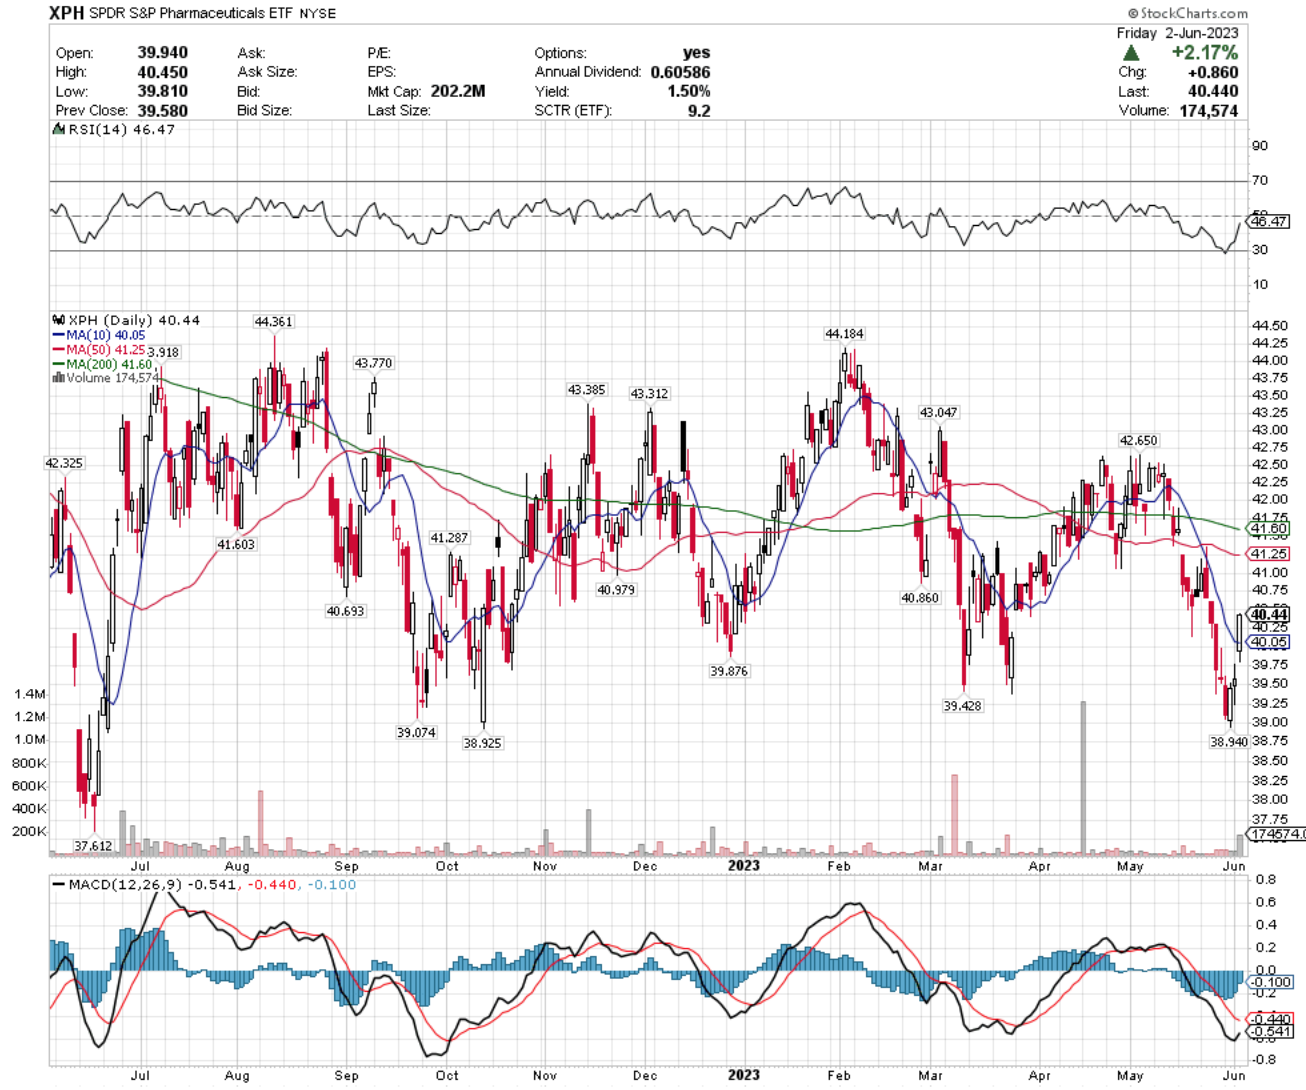Viewport: 1306px width, 1090px height.
Task: Click the 43.385 price label
Action: pos(586,390)
